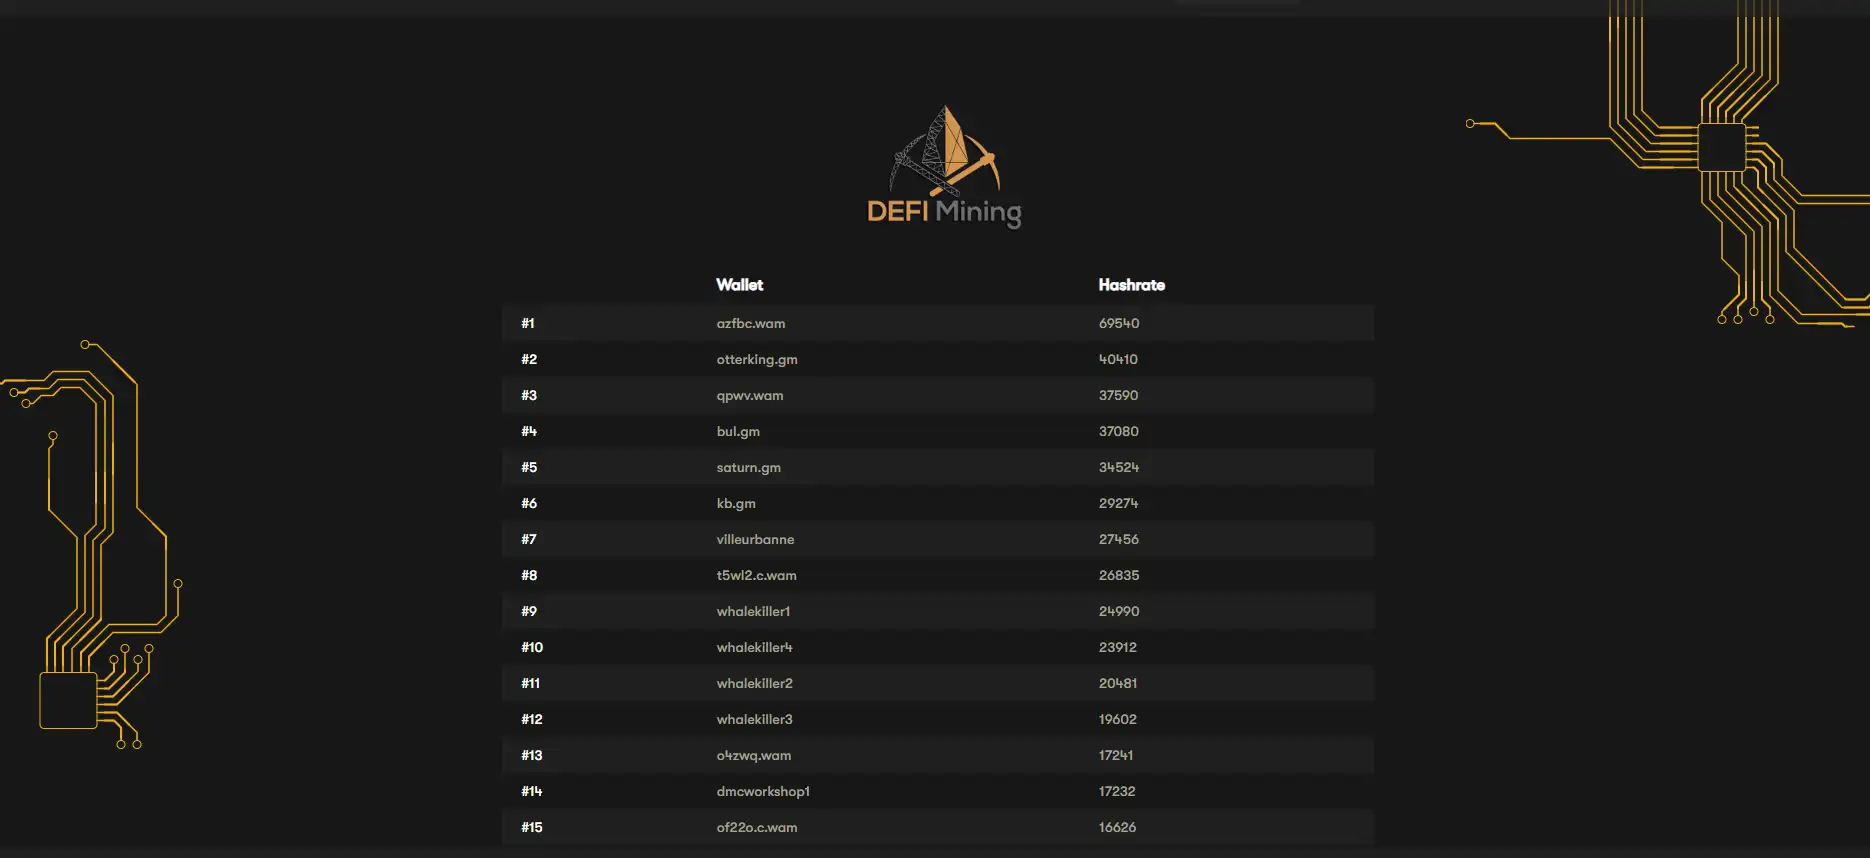Screen dimensions: 1870x858
Task: Click the Wallet column header
Action: 739,285
